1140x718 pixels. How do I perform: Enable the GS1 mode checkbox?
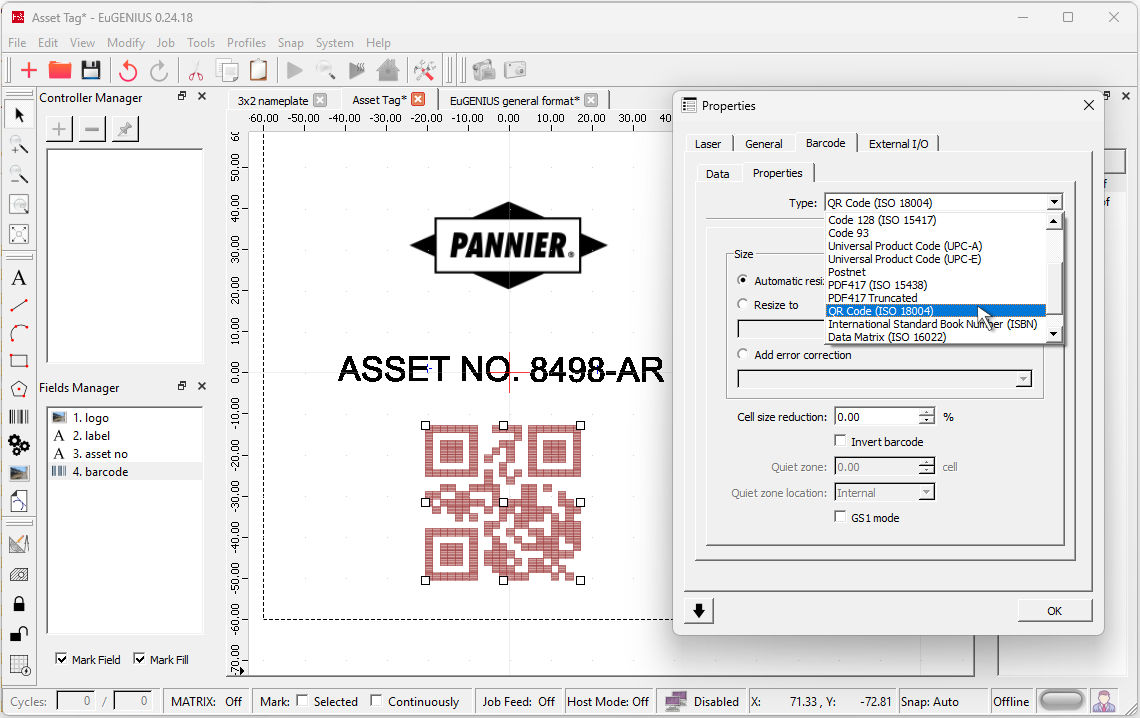[840, 517]
